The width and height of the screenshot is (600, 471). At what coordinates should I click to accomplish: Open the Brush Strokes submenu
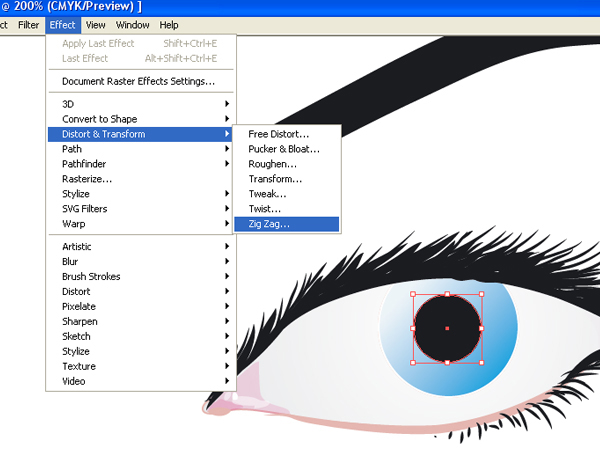point(141,276)
